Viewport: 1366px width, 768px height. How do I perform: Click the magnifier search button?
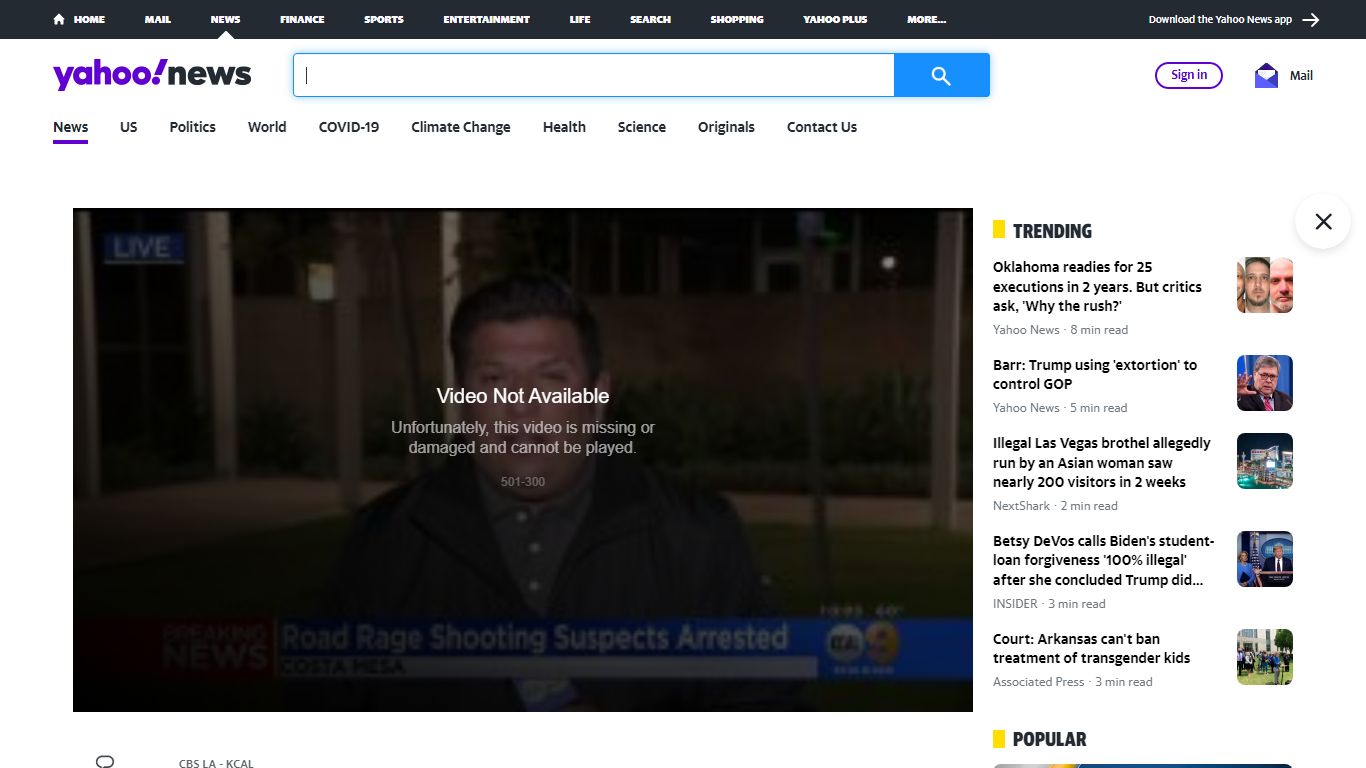tap(941, 75)
